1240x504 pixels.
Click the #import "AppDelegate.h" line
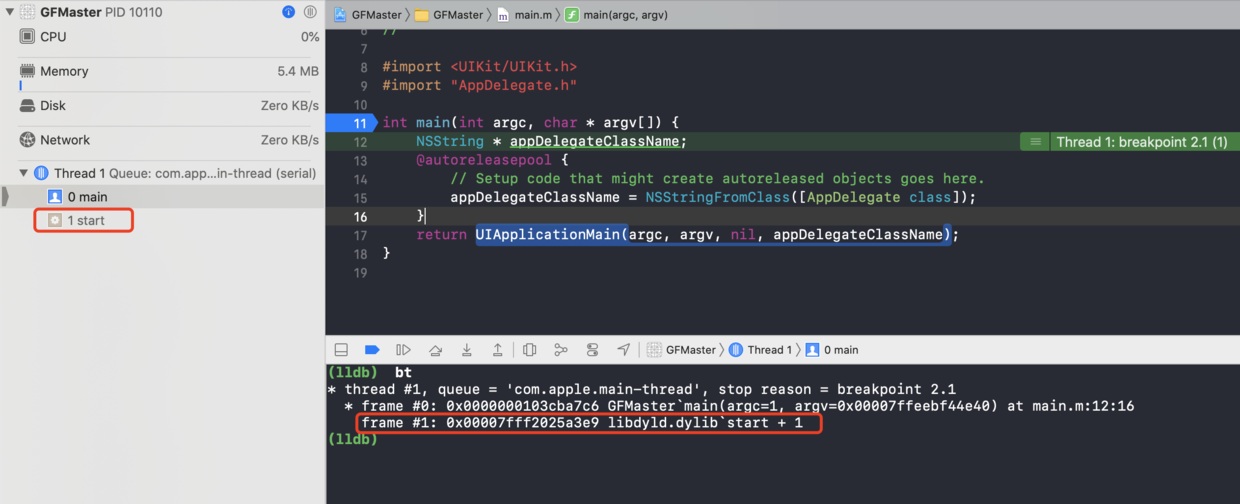(x=479, y=86)
